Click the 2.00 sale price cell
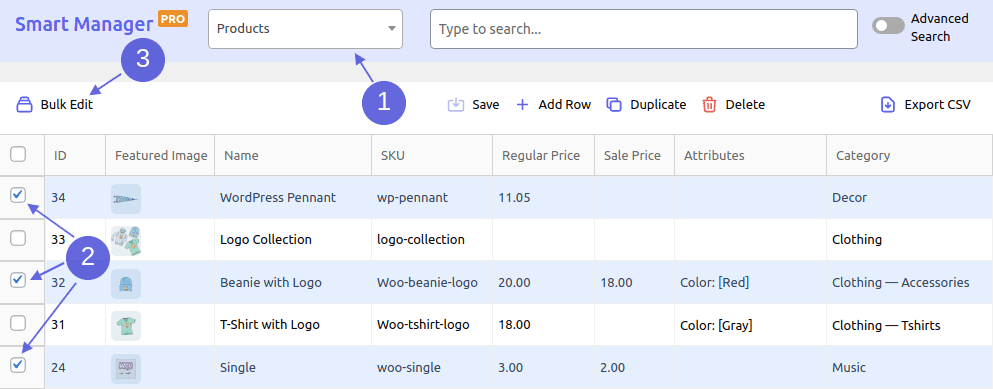Image resolution: width=993 pixels, height=389 pixels. click(x=635, y=367)
